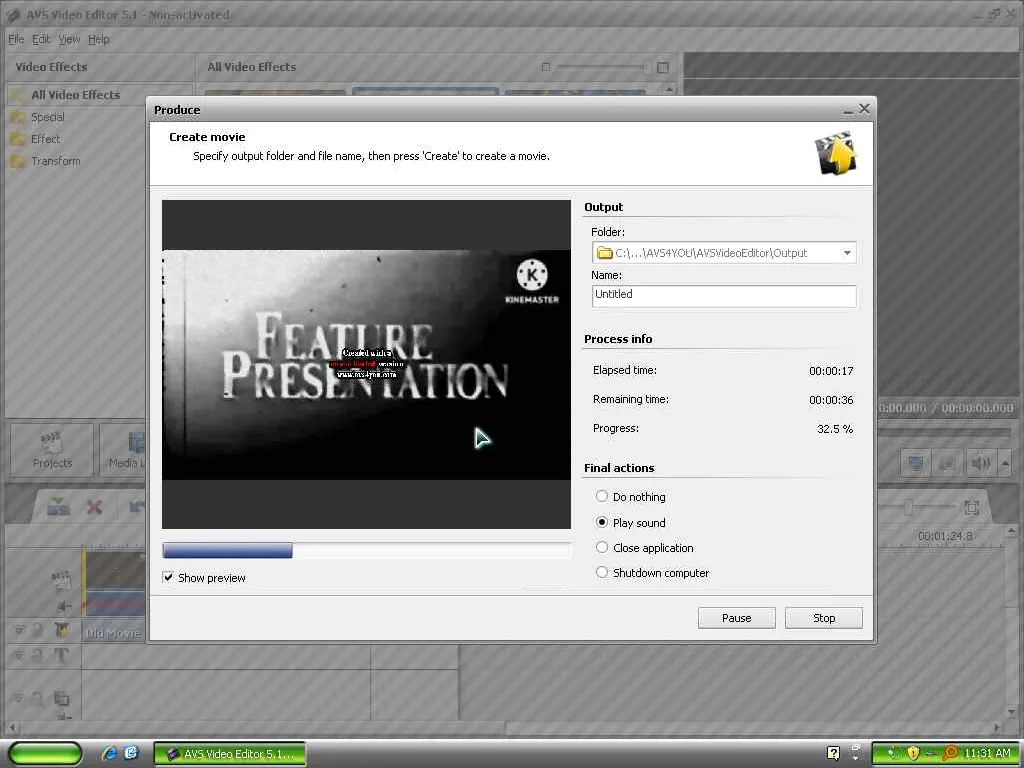Click the AVS Video Editor taskbar button
Viewport: 1024px width, 768px height.
(x=229, y=754)
